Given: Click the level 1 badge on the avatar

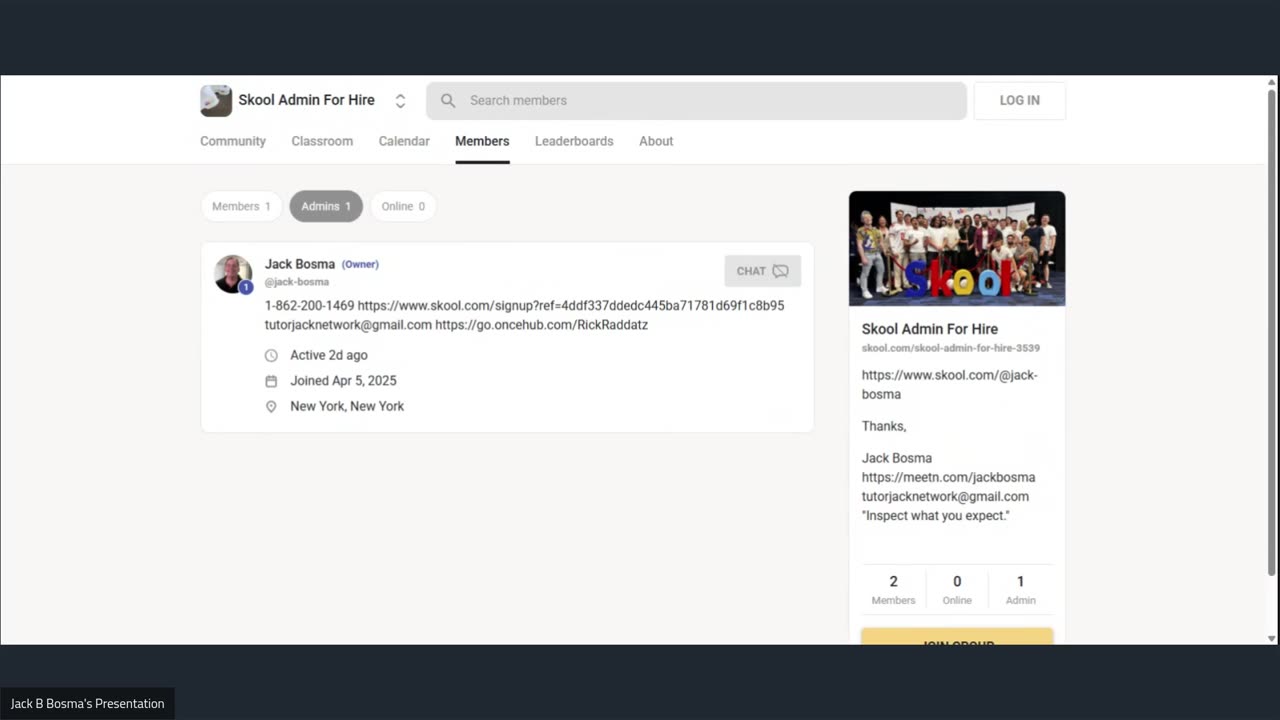Looking at the screenshot, I should pyautogui.click(x=246, y=287).
